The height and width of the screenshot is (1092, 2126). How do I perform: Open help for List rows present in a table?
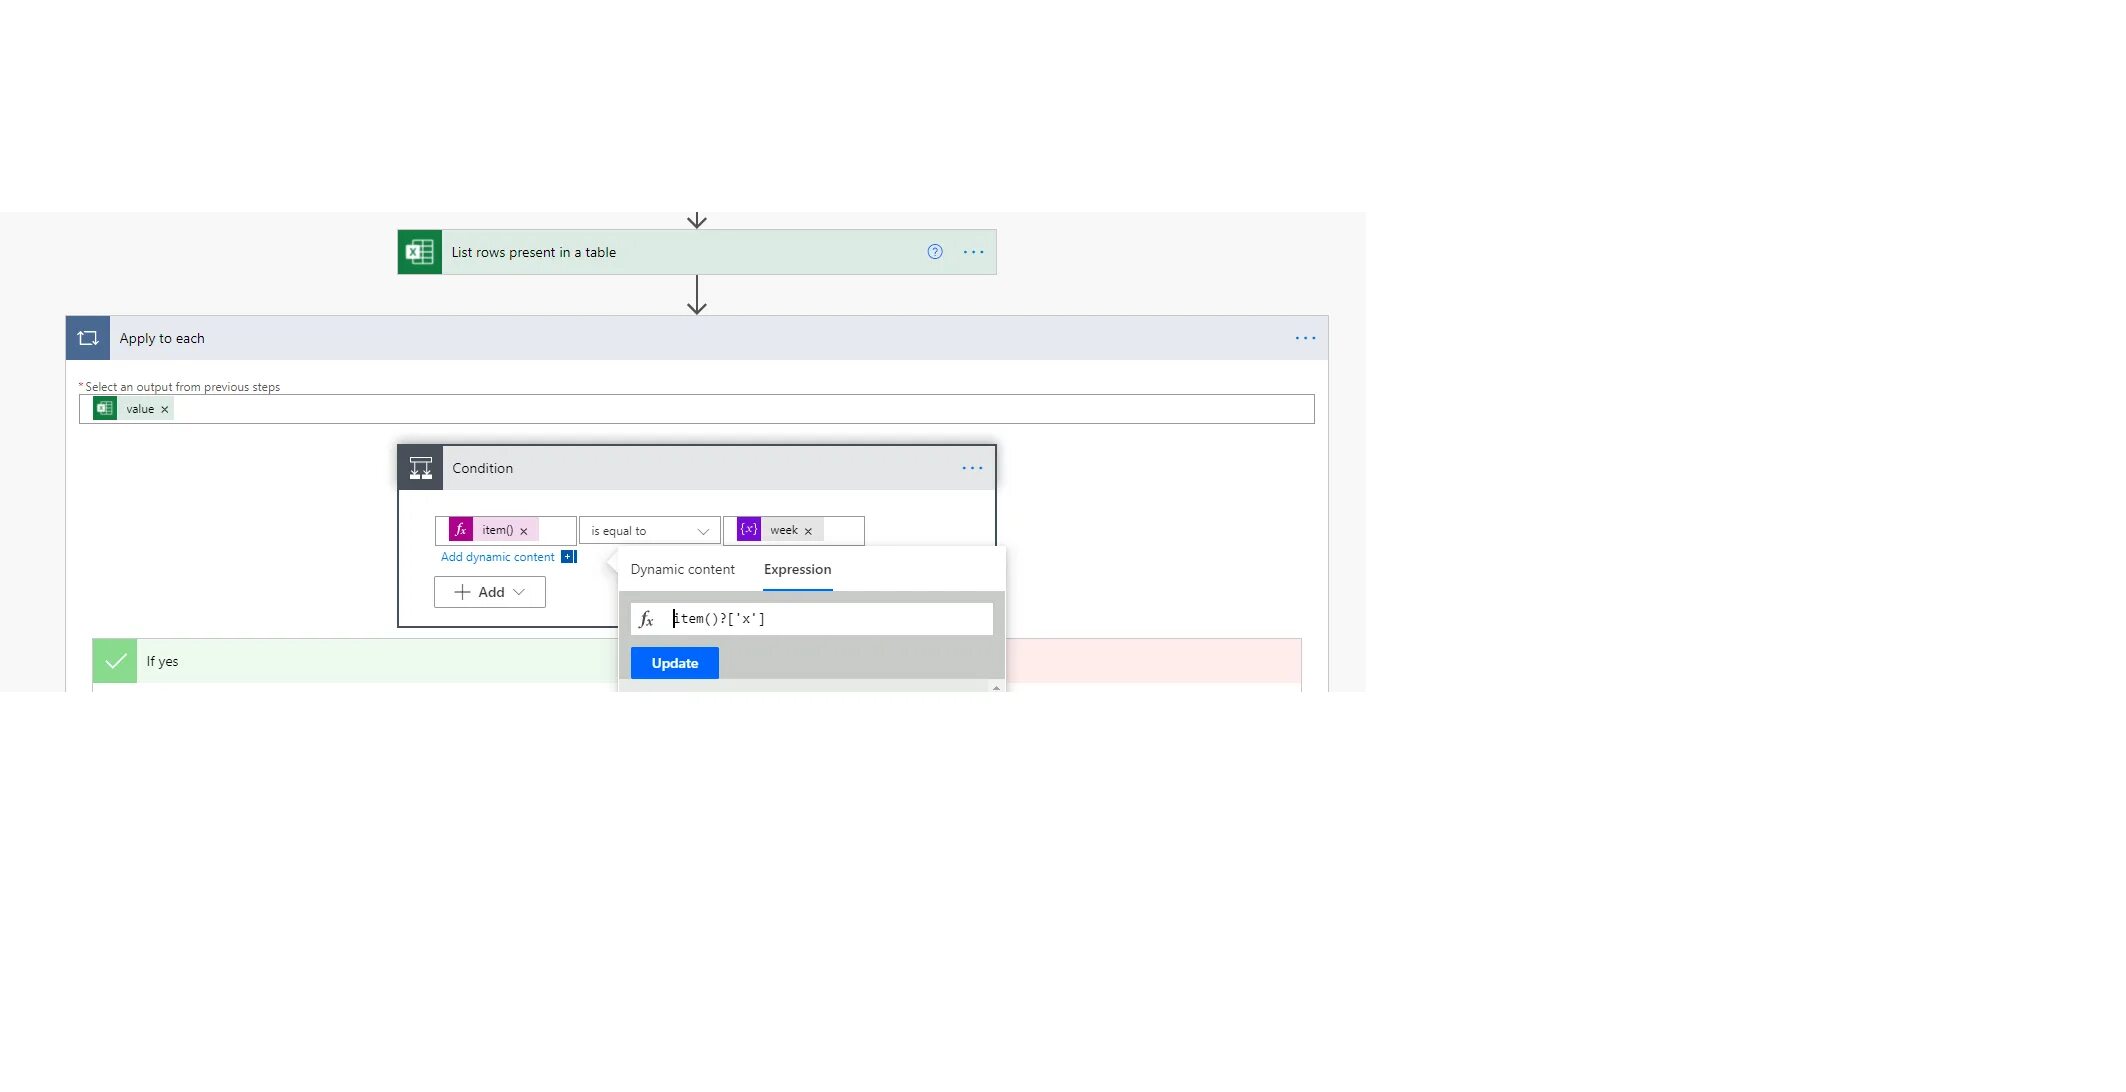pyautogui.click(x=934, y=252)
